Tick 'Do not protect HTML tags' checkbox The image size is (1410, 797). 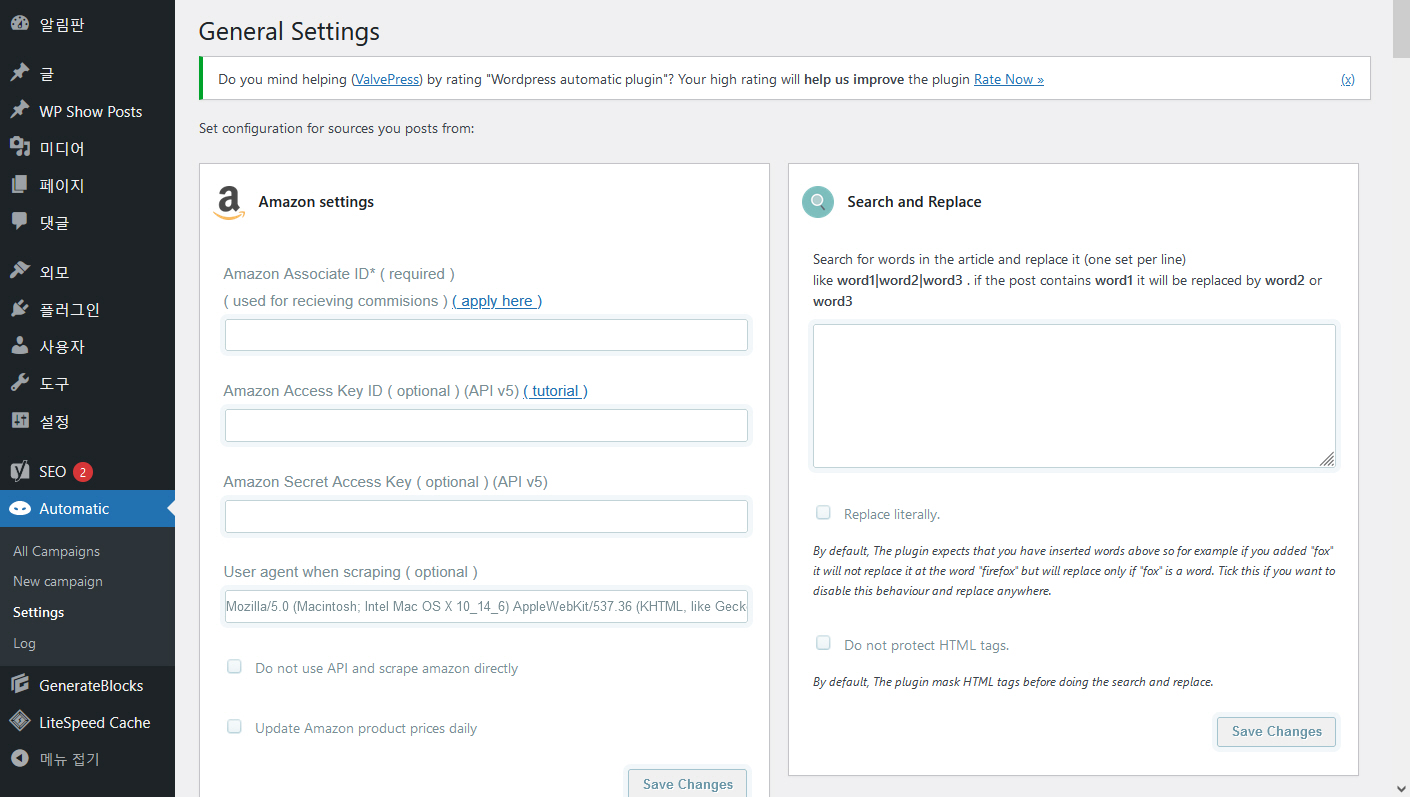coord(823,643)
